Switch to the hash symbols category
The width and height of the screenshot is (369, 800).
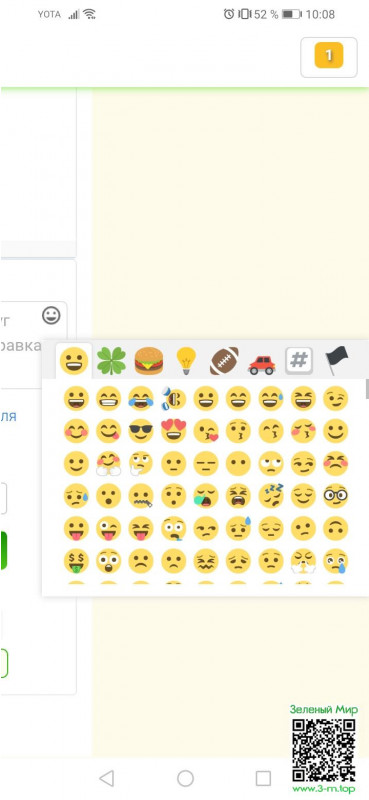point(299,361)
